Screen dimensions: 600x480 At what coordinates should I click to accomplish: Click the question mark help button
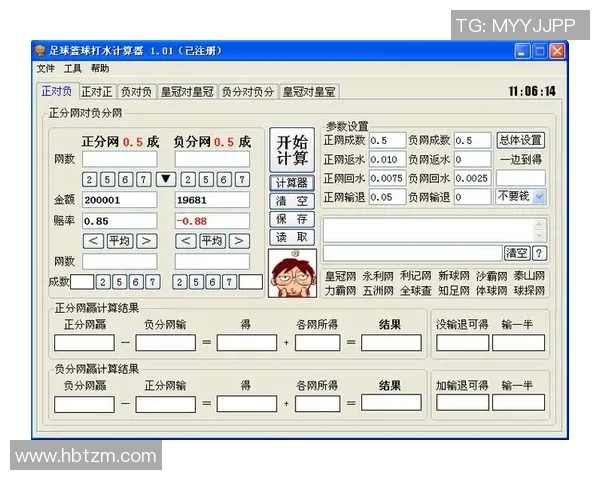539,253
